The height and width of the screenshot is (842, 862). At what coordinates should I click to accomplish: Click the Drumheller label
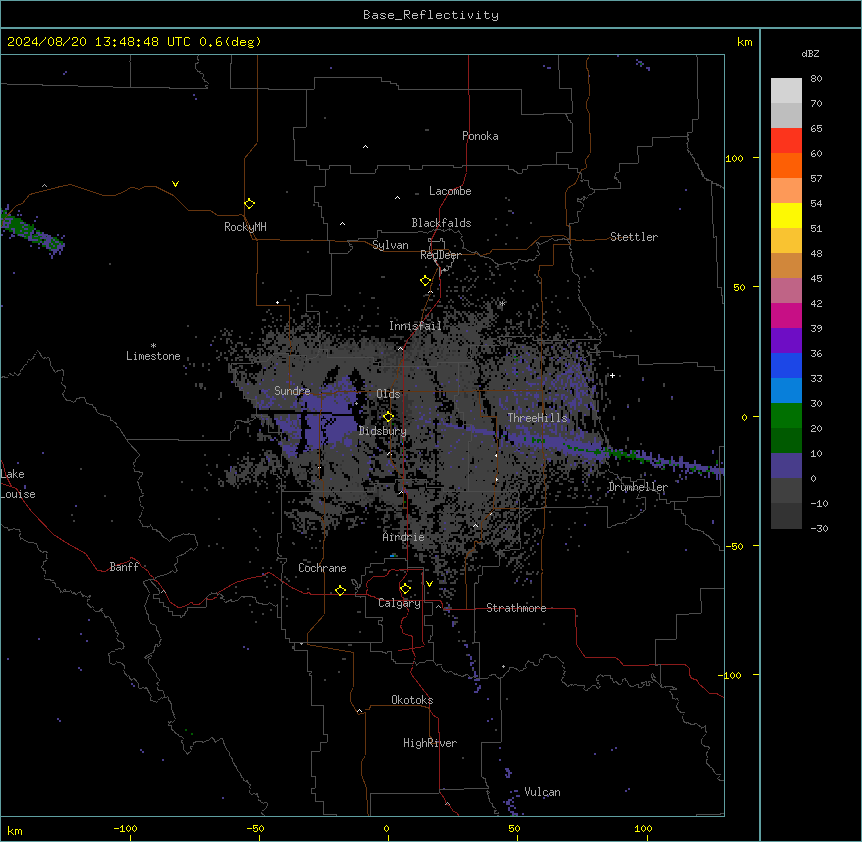[638, 487]
